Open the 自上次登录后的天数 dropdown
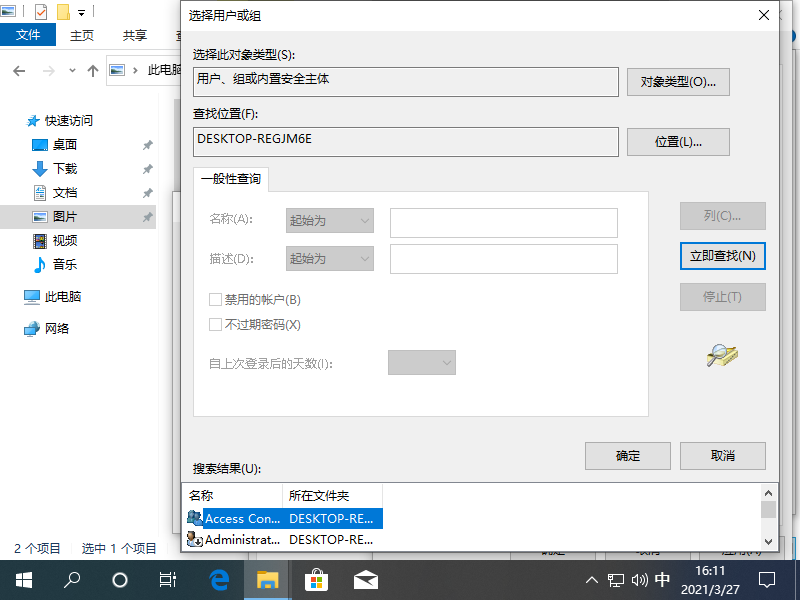Screen dimensions: 800x600 [x=421, y=362]
